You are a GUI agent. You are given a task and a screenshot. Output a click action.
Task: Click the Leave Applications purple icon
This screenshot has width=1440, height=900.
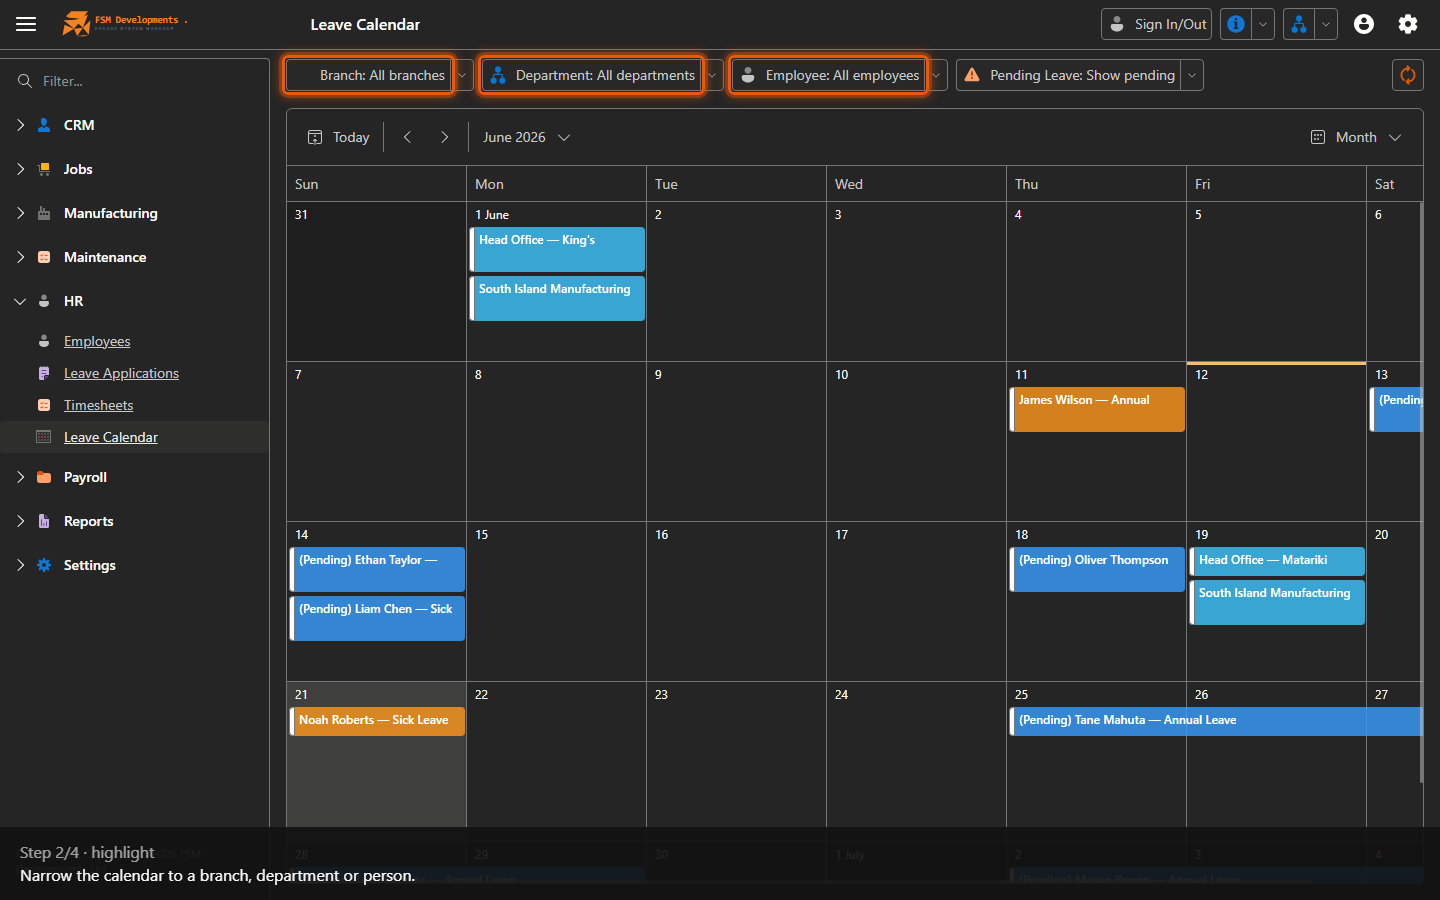pyautogui.click(x=44, y=373)
